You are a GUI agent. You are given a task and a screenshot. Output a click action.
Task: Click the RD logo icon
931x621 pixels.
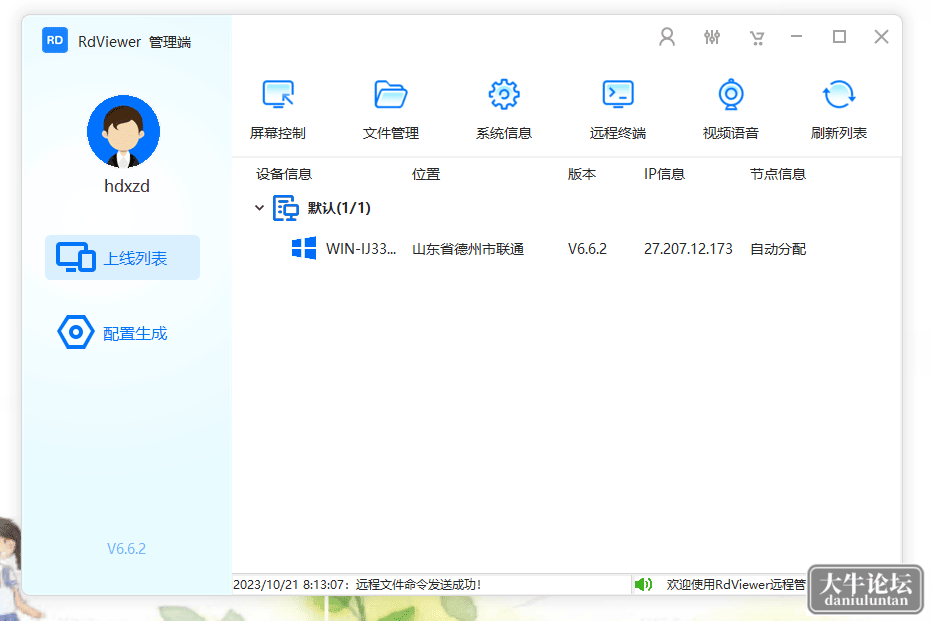point(55,40)
